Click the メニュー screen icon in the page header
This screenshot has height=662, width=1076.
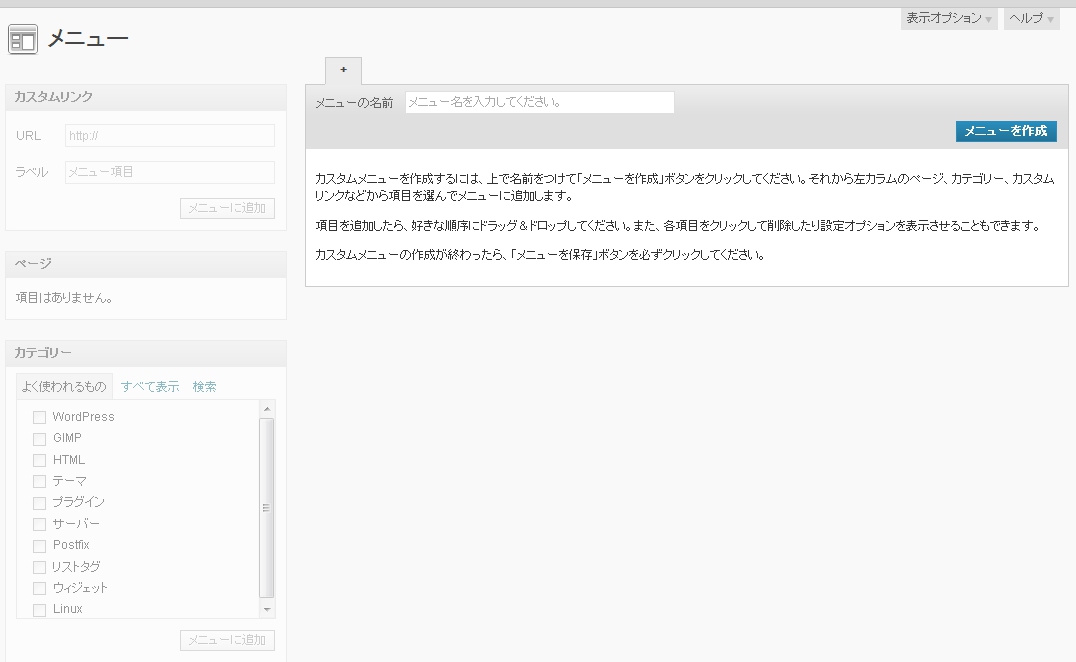click(x=22, y=39)
